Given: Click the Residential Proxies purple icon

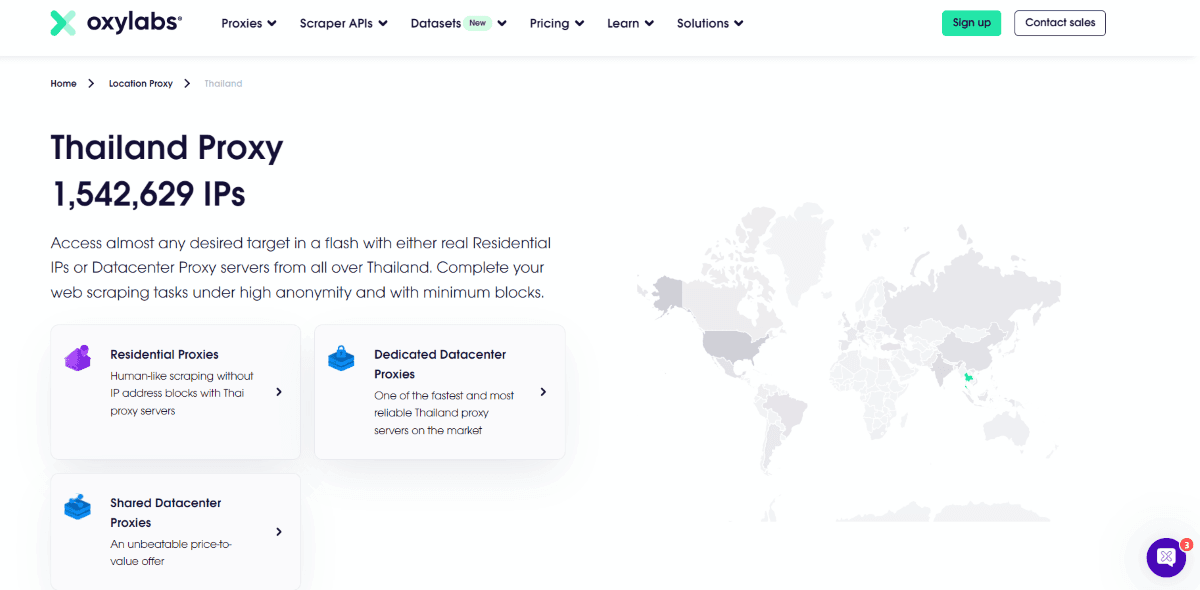Looking at the screenshot, I should click(x=78, y=358).
